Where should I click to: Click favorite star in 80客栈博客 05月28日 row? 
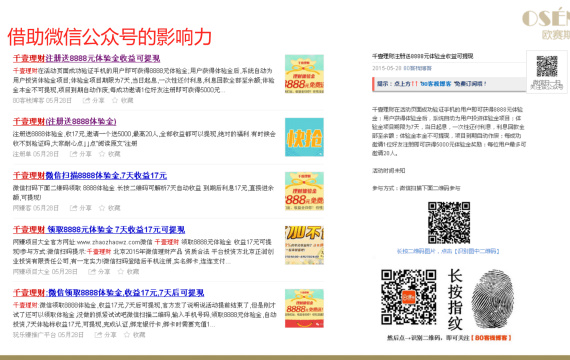coord(115,100)
